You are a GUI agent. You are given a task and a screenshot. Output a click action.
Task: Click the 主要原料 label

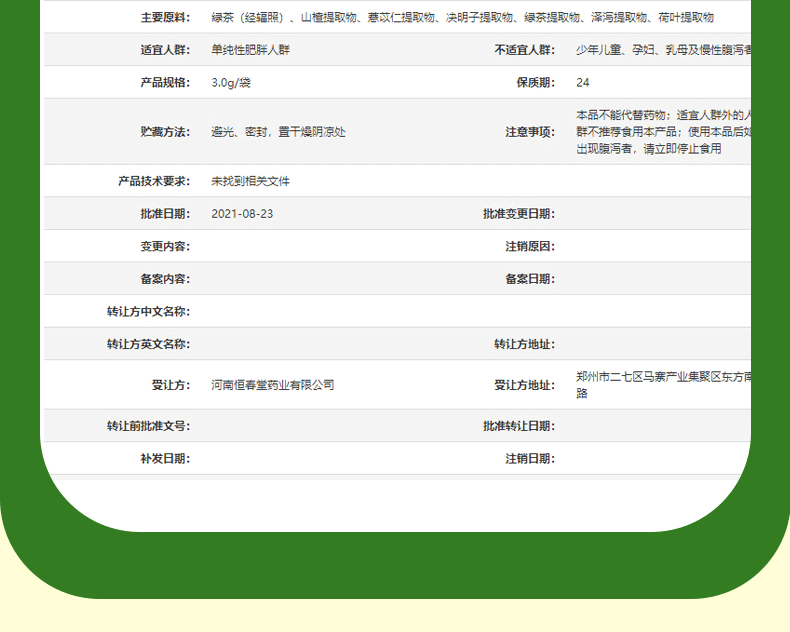165,18
